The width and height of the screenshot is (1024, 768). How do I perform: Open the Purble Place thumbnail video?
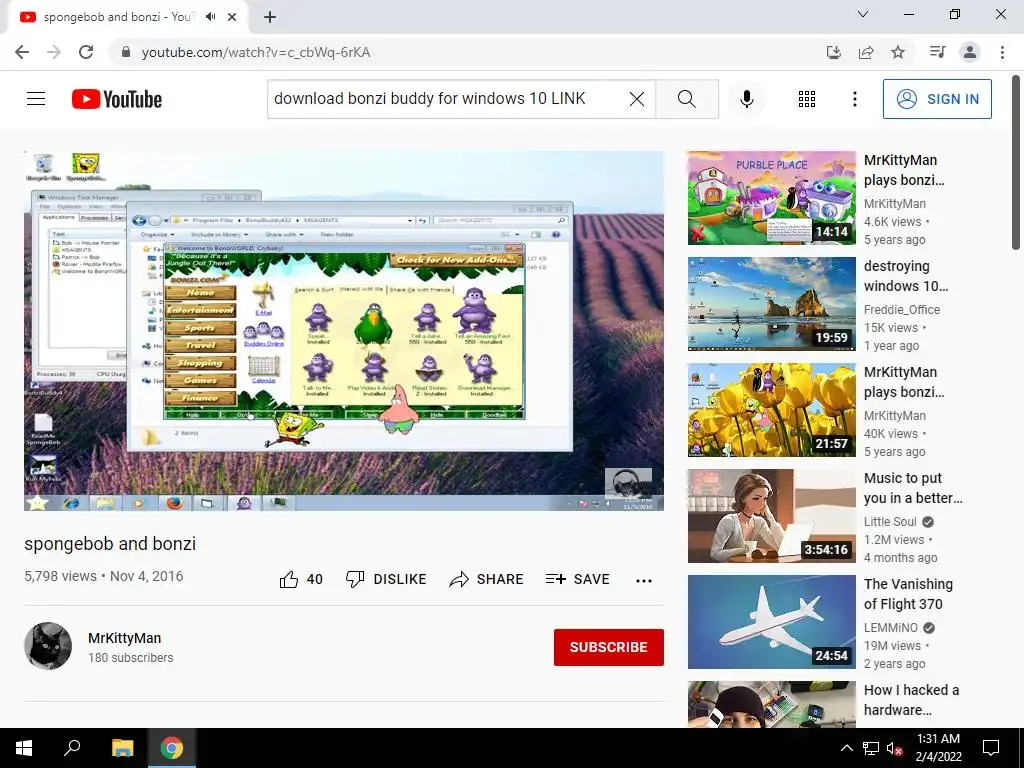tap(771, 198)
